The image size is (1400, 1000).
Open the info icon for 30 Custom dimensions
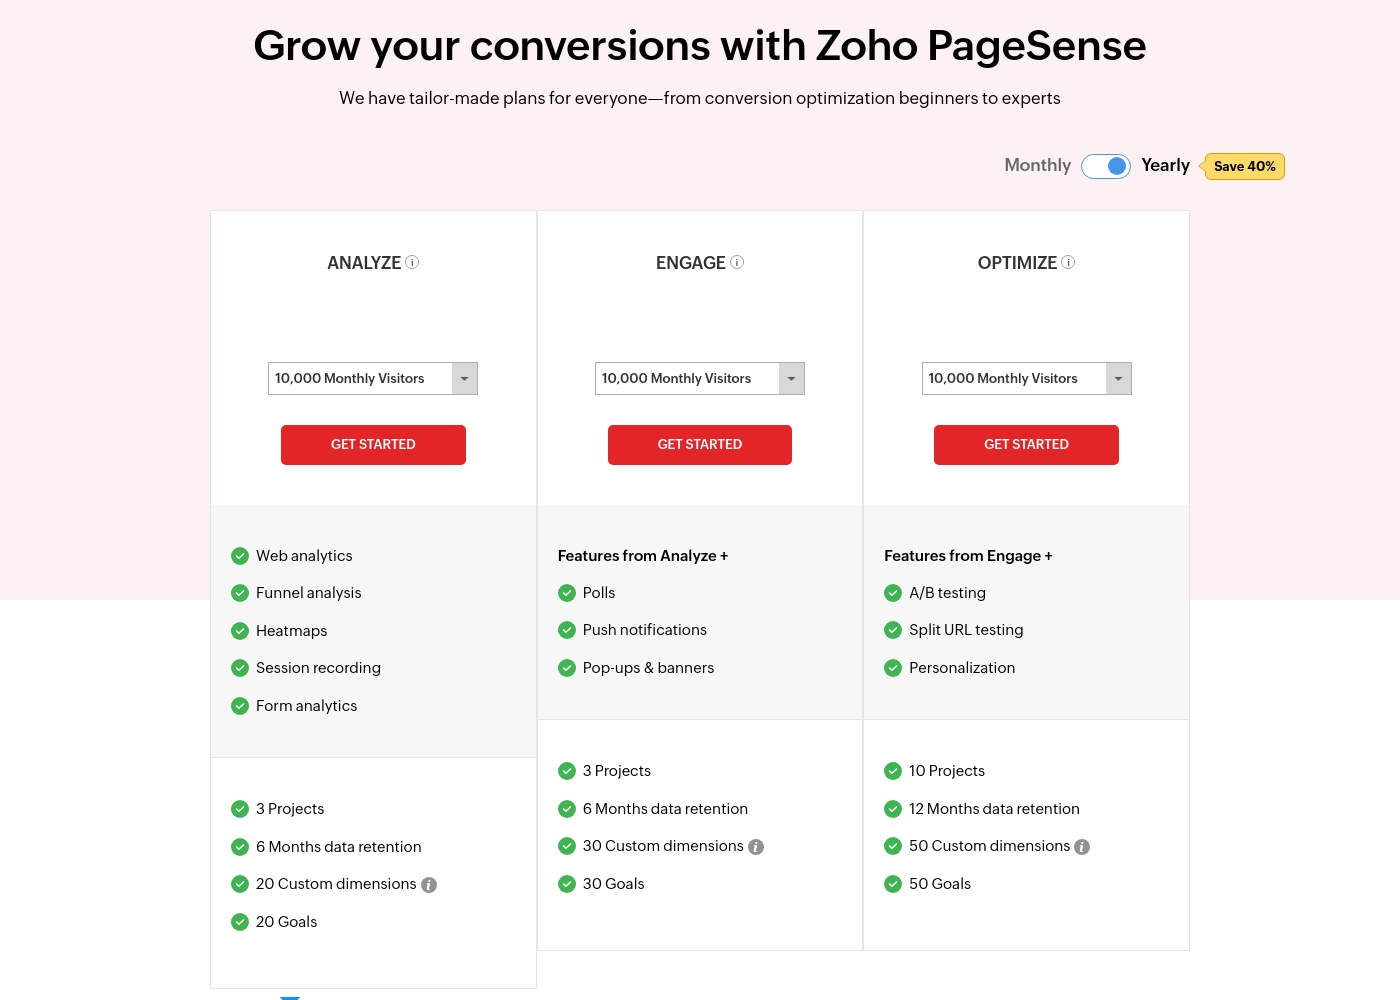(756, 847)
